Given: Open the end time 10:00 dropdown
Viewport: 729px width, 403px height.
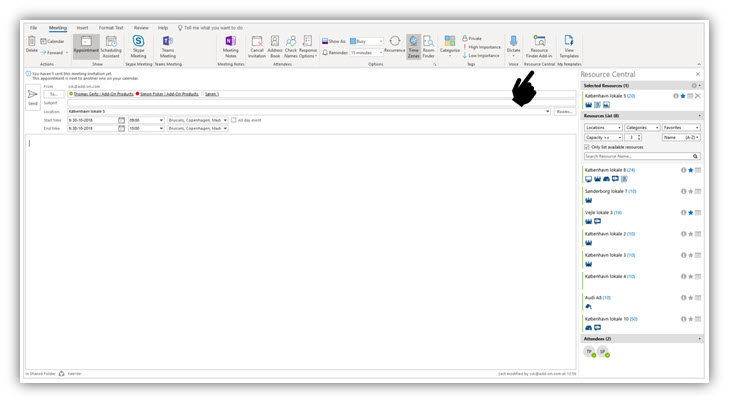Looking at the screenshot, I should pyautogui.click(x=161, y=128).
